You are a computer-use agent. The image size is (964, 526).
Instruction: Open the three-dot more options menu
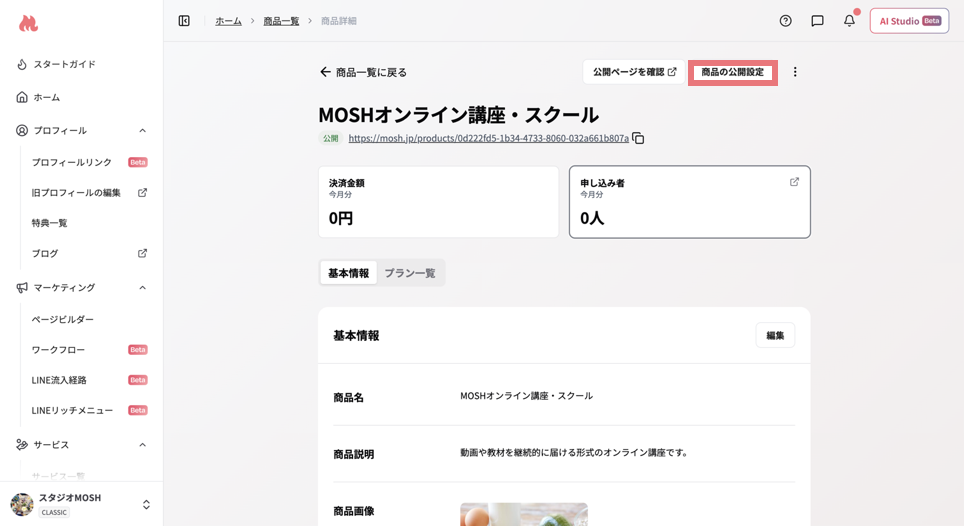click(x=795, y=72)
